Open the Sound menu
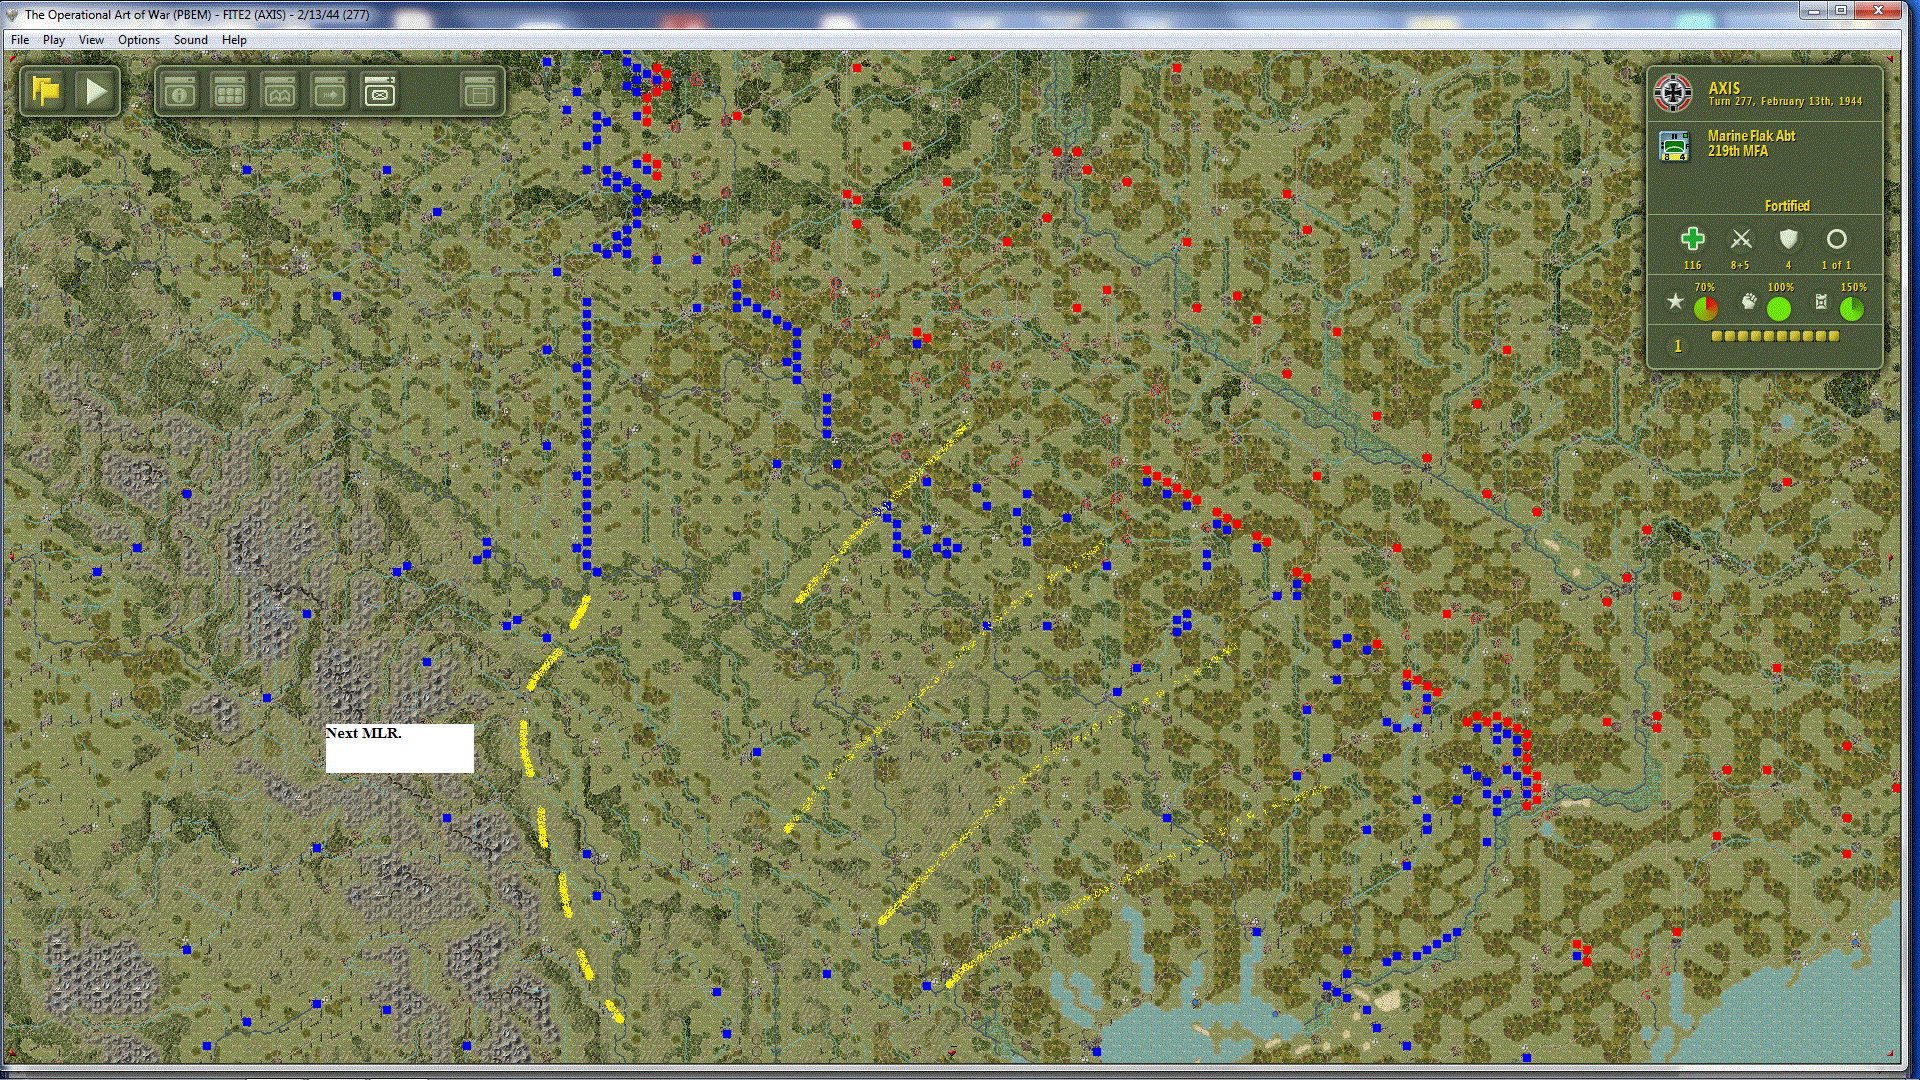 click(x=191, y=40)
